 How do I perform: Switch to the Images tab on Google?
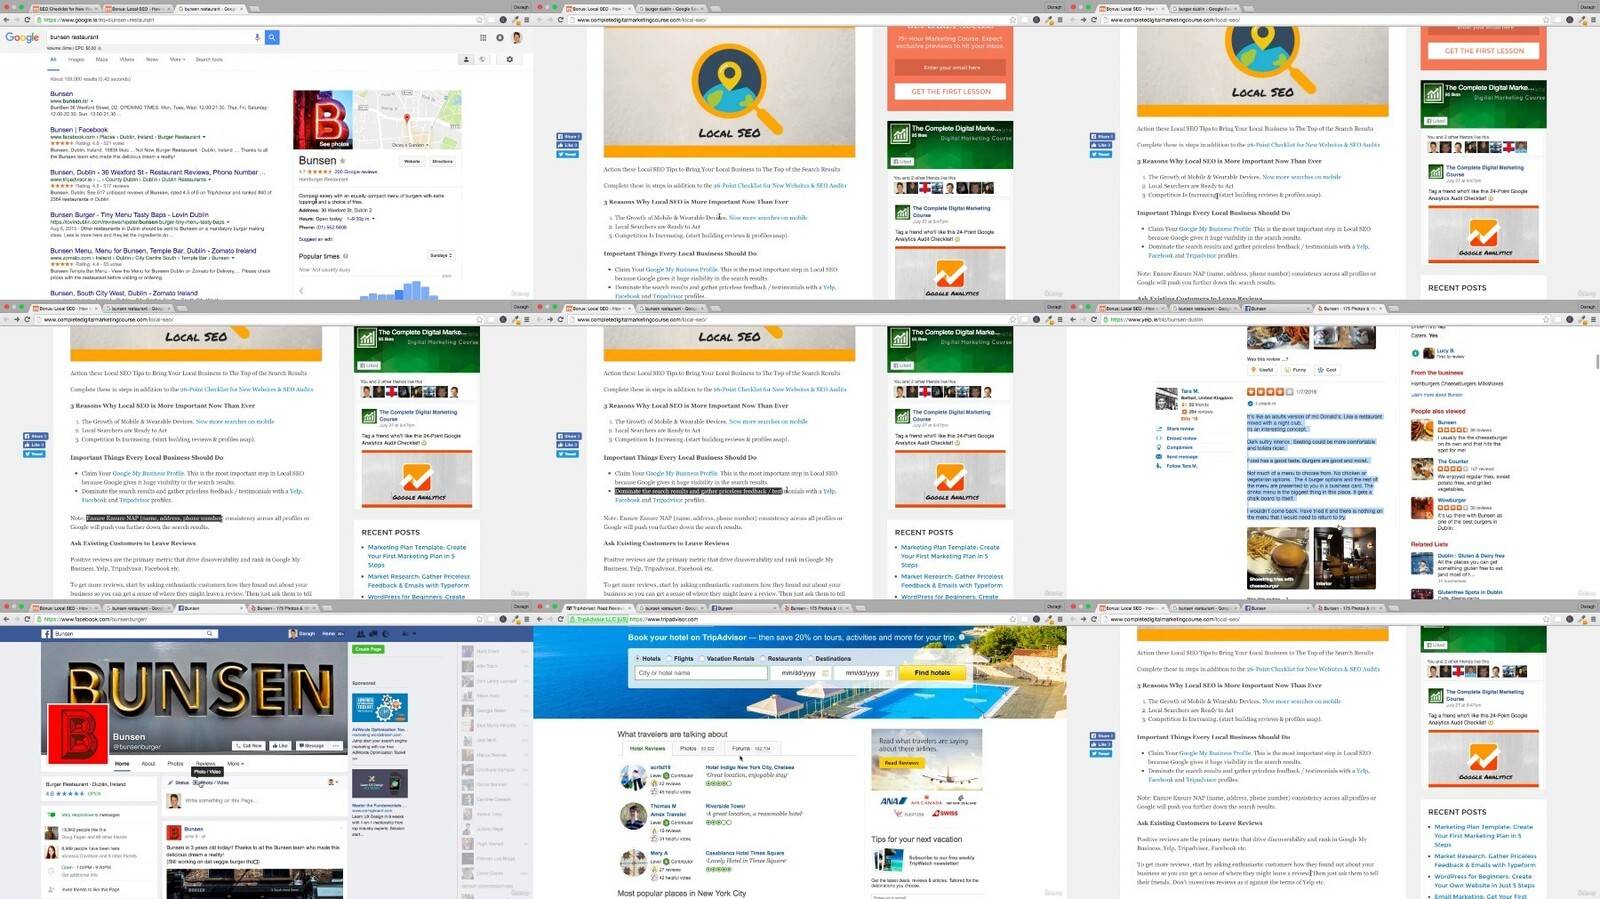click(76, 59)
